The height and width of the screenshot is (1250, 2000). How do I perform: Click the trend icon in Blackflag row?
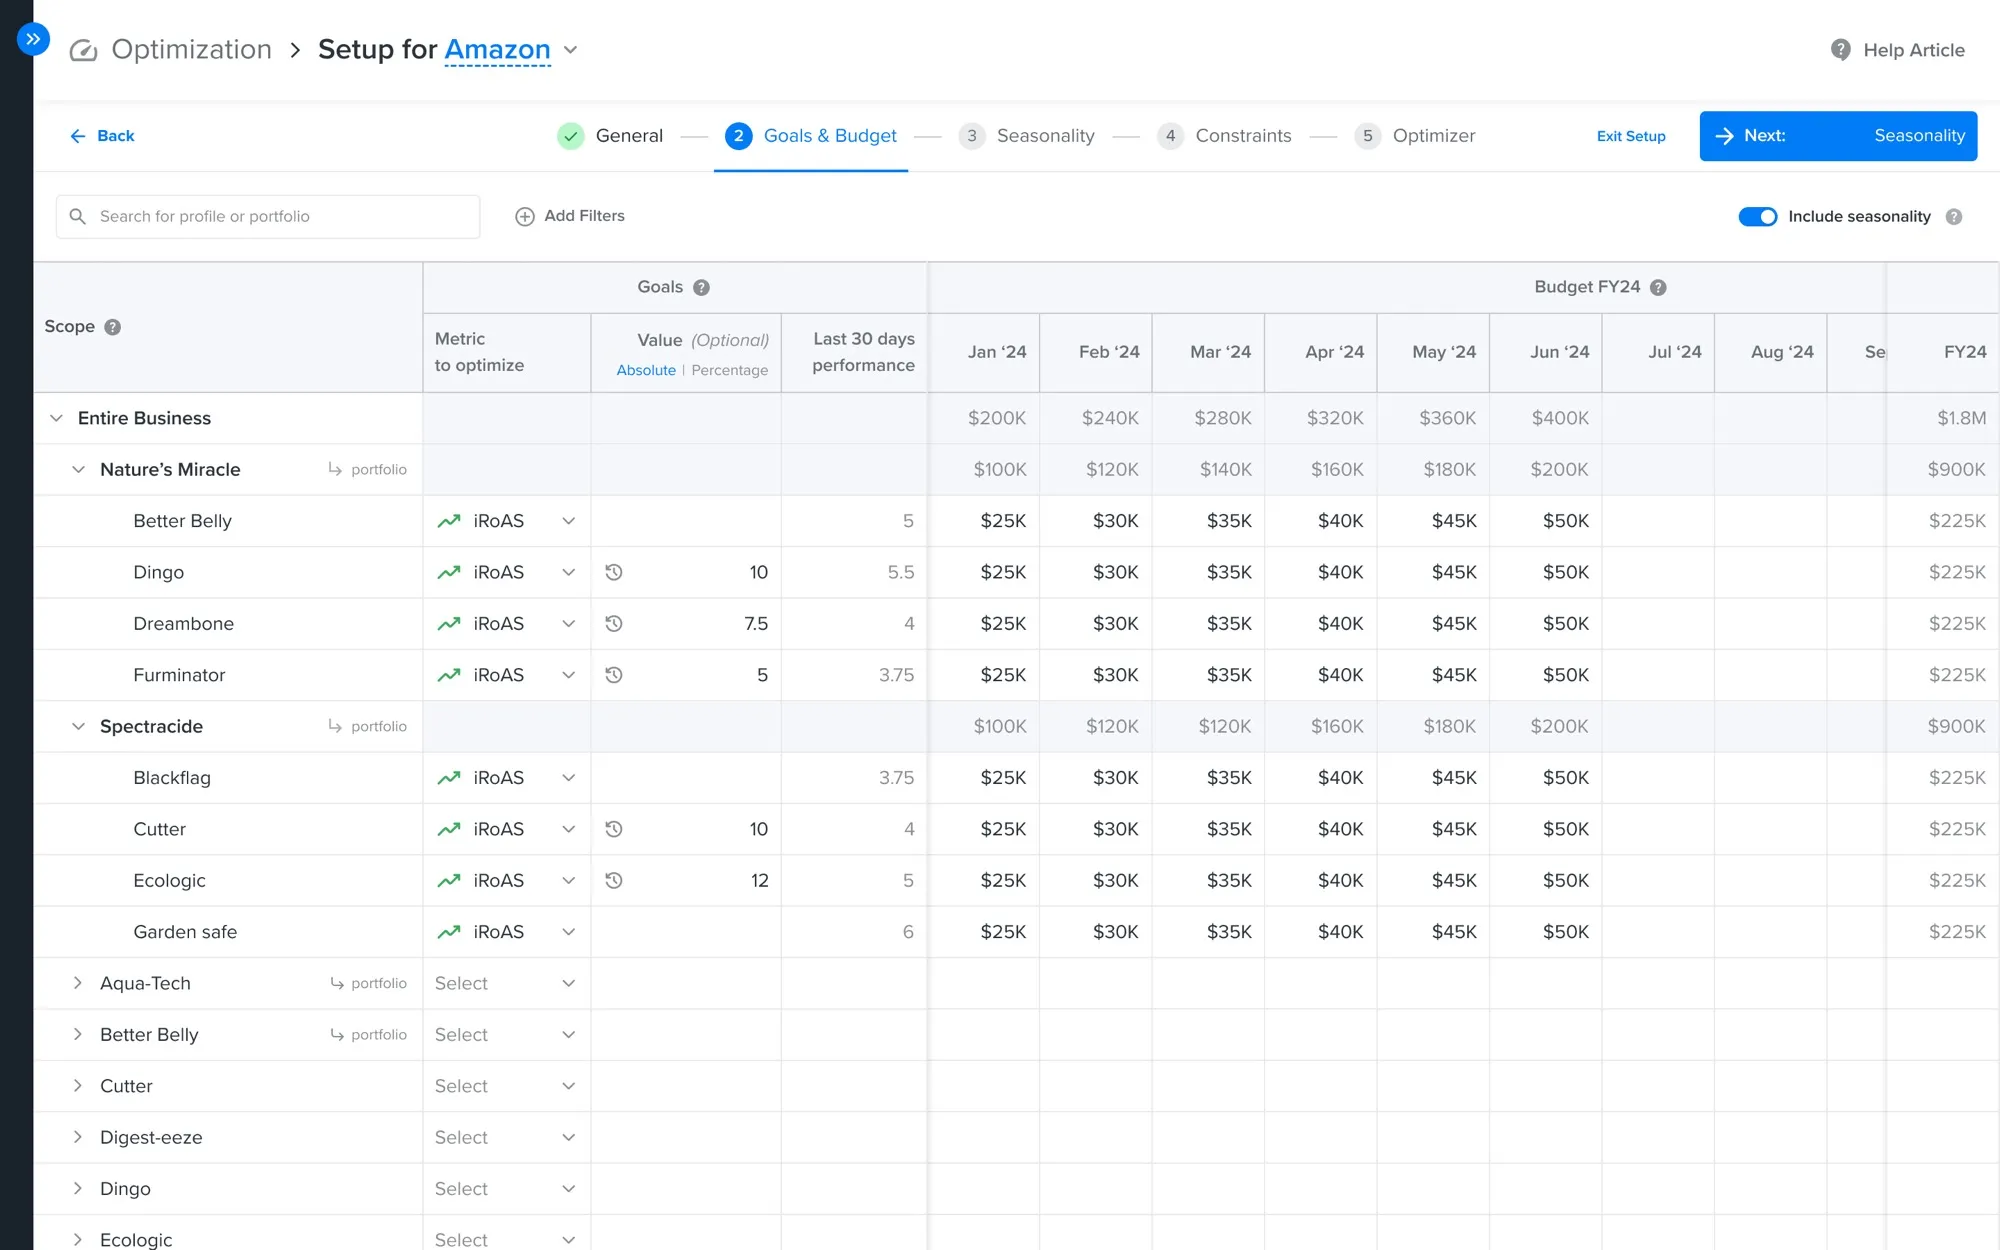[449, 778]
